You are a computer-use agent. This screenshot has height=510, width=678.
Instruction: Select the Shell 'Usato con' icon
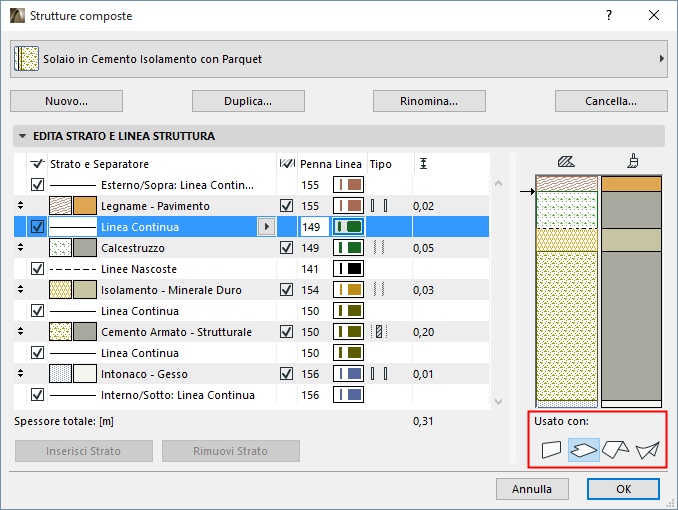coord(647,450)
